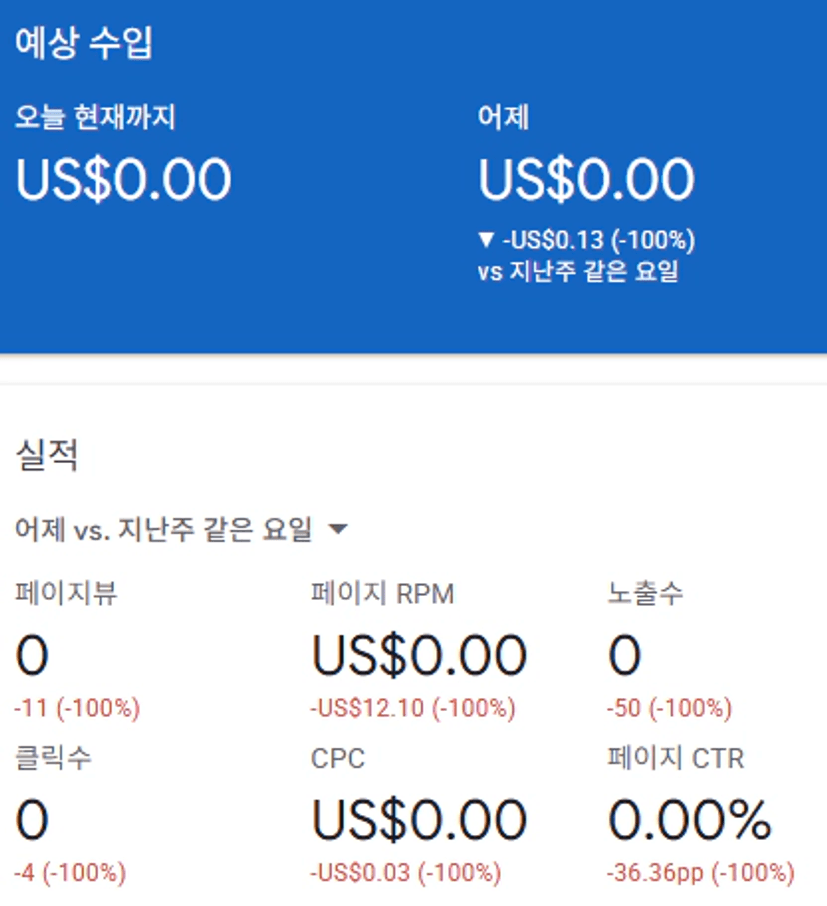Click the dropdown arrow beside 요일
This screenshot has height=906, width=827.
338,529
